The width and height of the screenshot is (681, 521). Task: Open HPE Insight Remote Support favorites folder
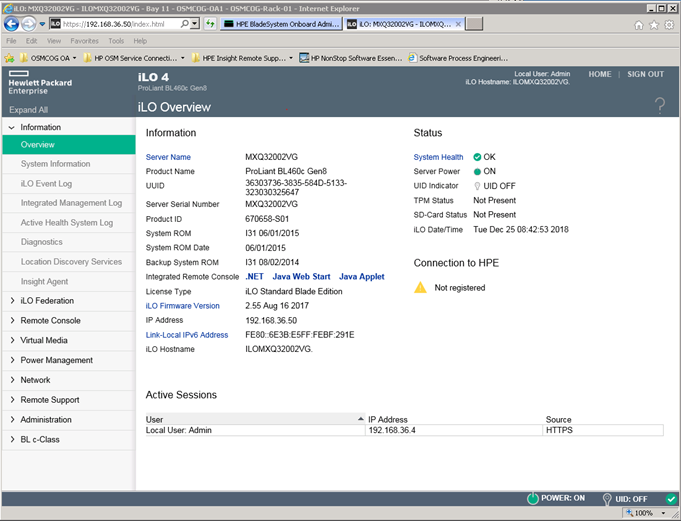pyautogui.click(x=242, y=58)
